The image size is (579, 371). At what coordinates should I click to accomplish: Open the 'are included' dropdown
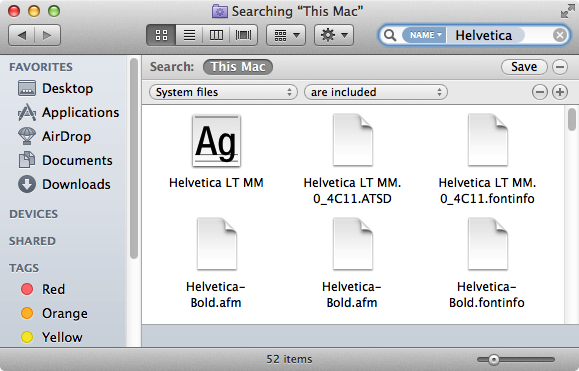pyautogui.click(x=376, y=92)
